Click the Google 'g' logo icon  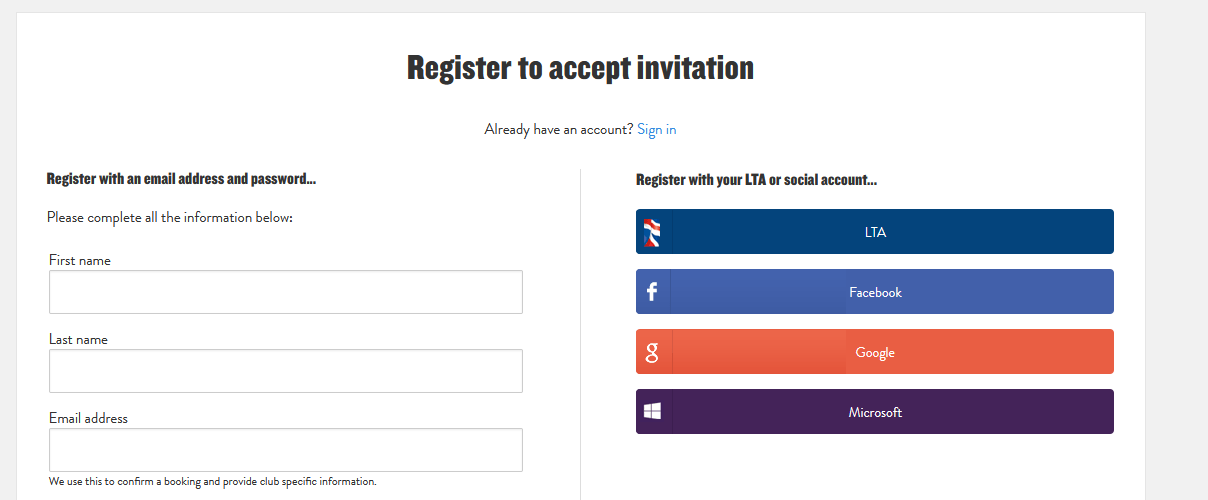[652, 352]
